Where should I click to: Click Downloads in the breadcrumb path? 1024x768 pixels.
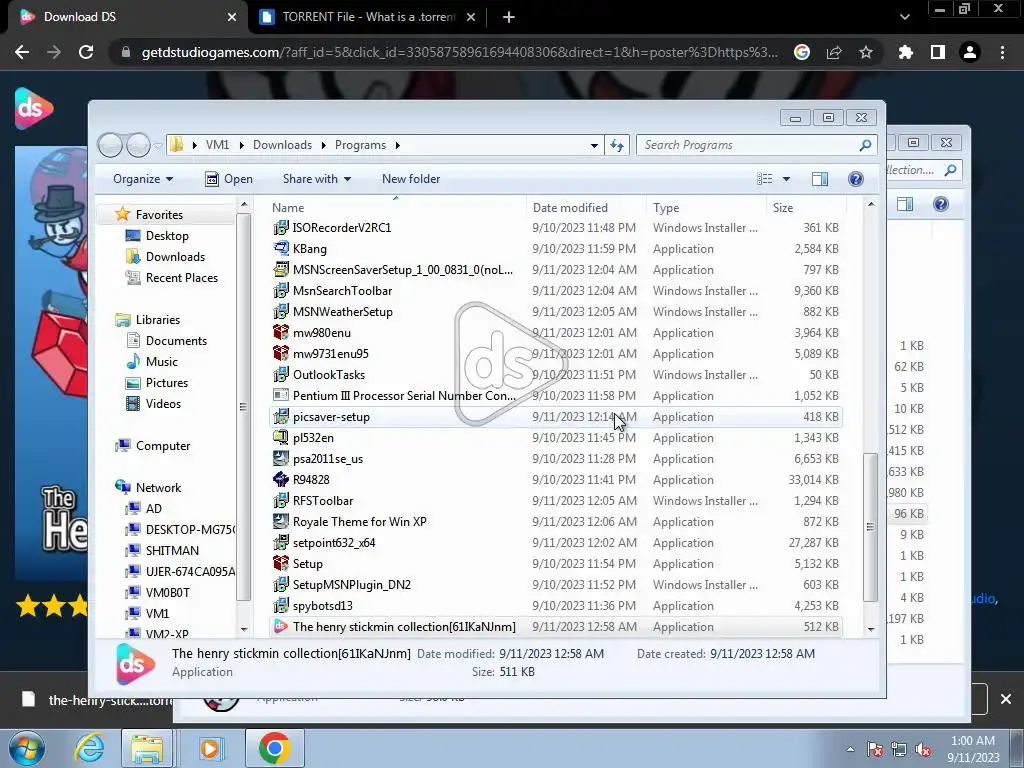[282, 145]
